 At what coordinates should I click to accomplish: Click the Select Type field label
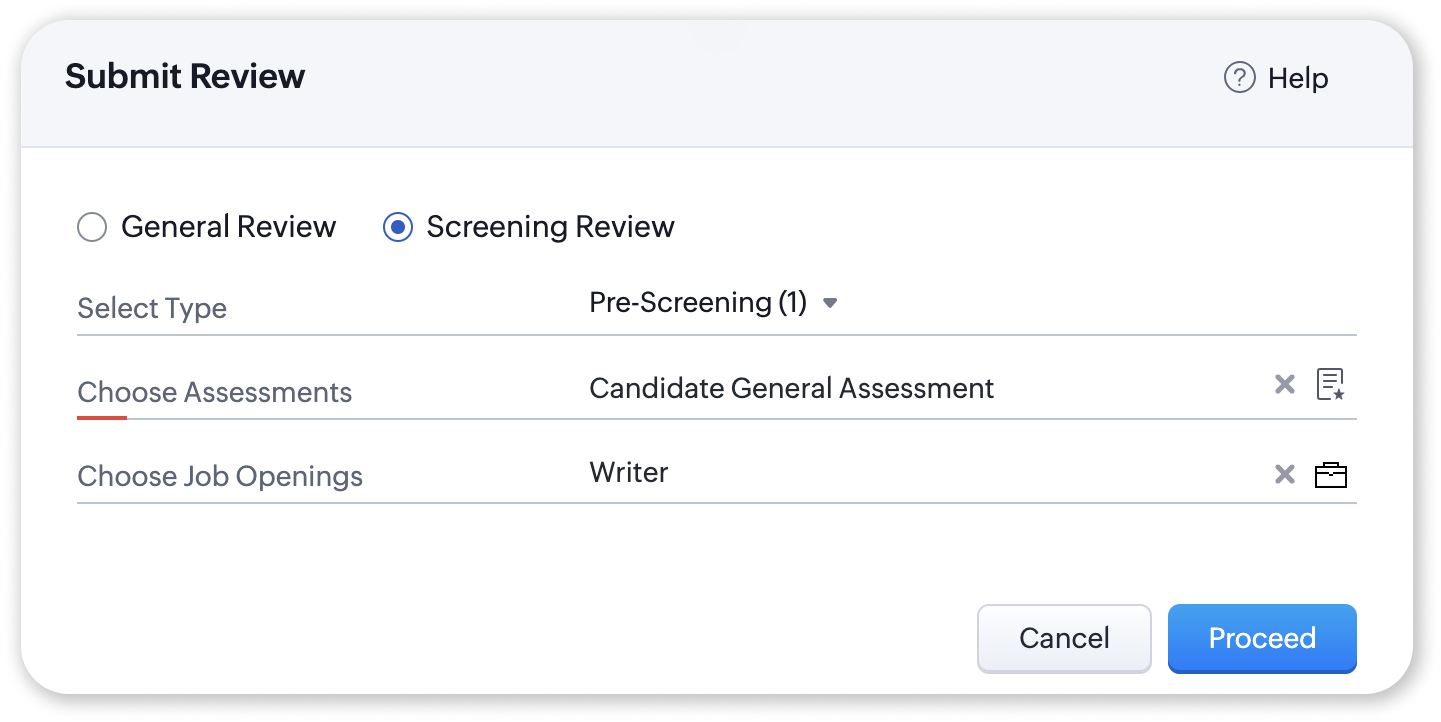pos(152,308)
